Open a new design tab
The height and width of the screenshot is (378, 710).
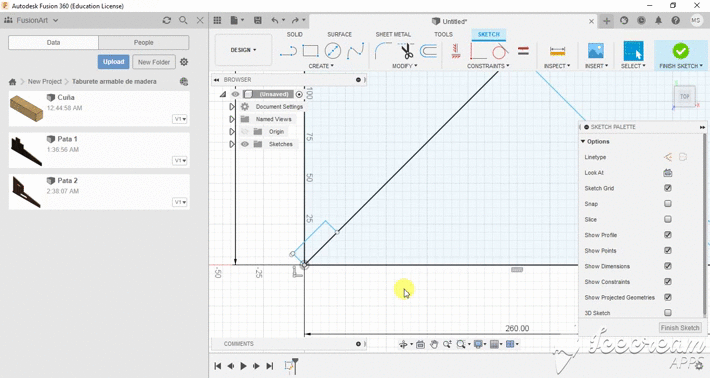click(606, 21)
